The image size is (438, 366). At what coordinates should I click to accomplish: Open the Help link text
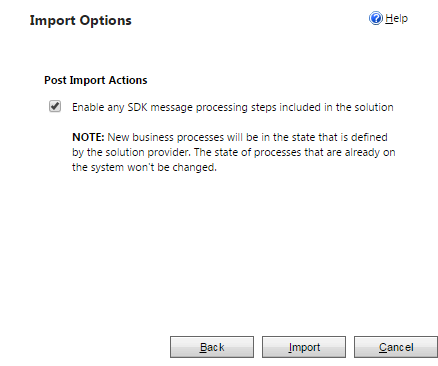click(396, 18)
